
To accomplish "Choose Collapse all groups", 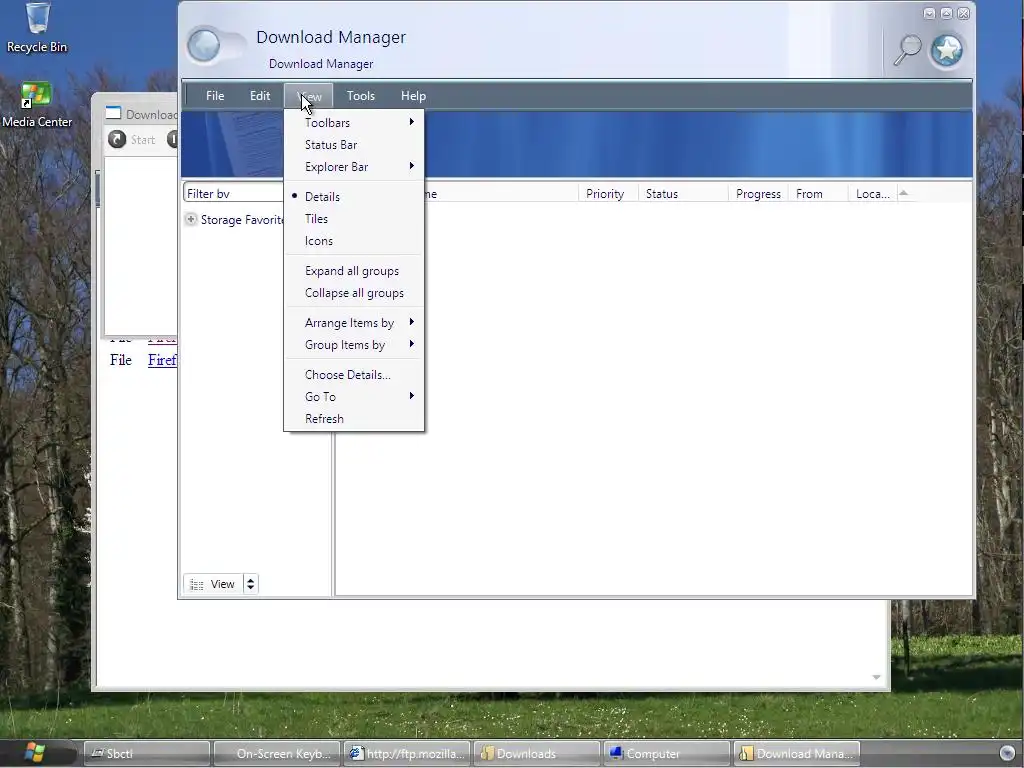I will pyautogui.click(x=354, y=293).
